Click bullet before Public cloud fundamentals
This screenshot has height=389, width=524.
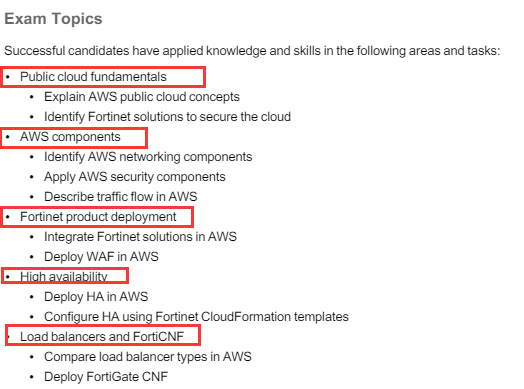(x=8, y=77)
